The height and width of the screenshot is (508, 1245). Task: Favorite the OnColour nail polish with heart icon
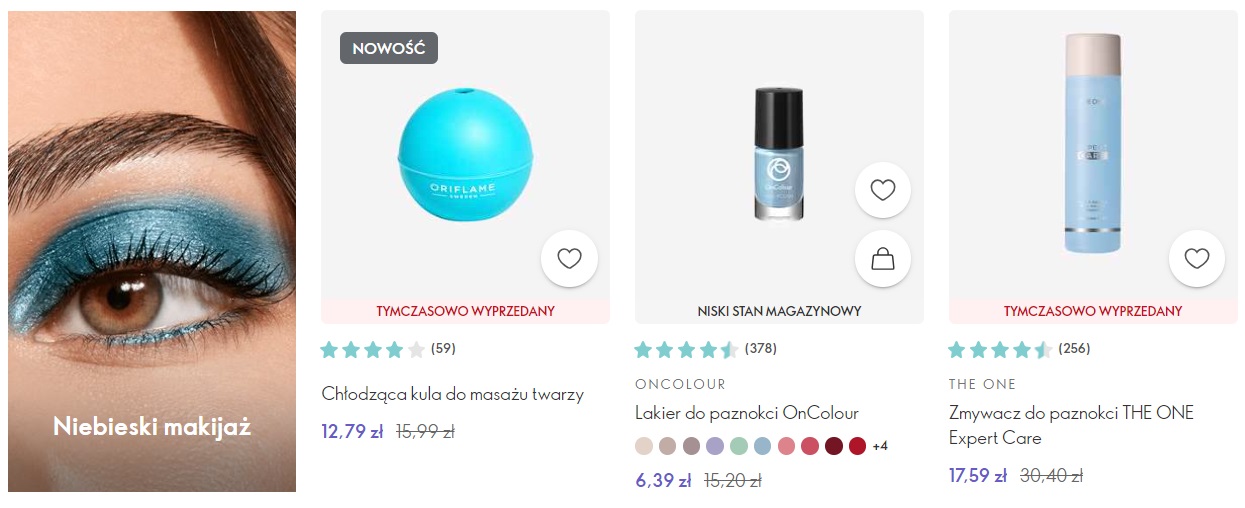pyautogui.click(x=883, y=190)
